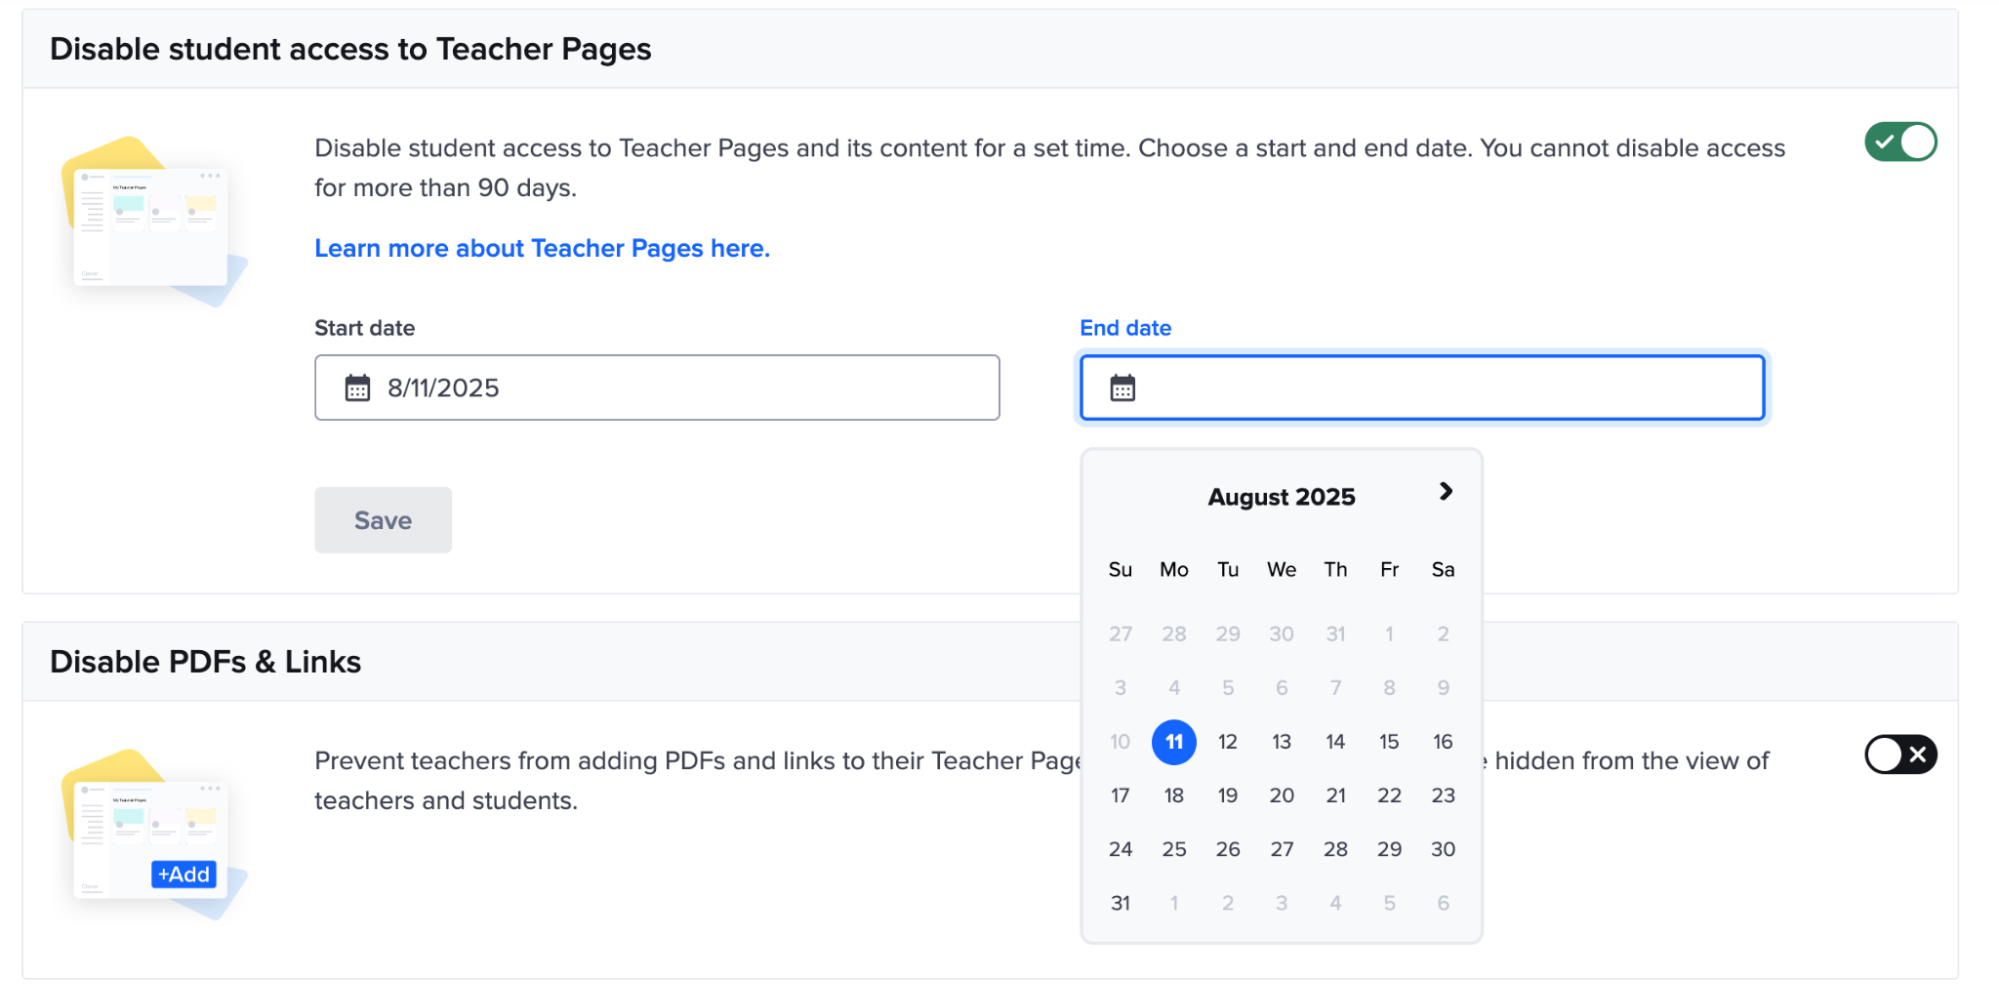This screenshot has width=1999, height=1004.
Task: Select August 26 as end date
Action: 1228,850
